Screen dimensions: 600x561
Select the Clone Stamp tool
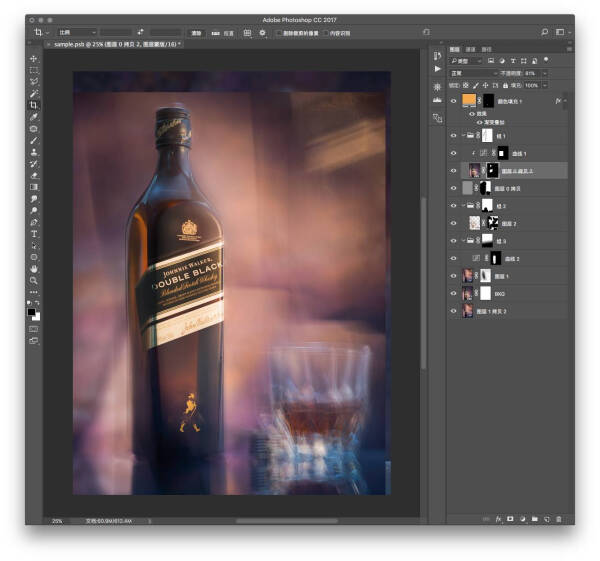pyautogui.click(x=34, y=152)
